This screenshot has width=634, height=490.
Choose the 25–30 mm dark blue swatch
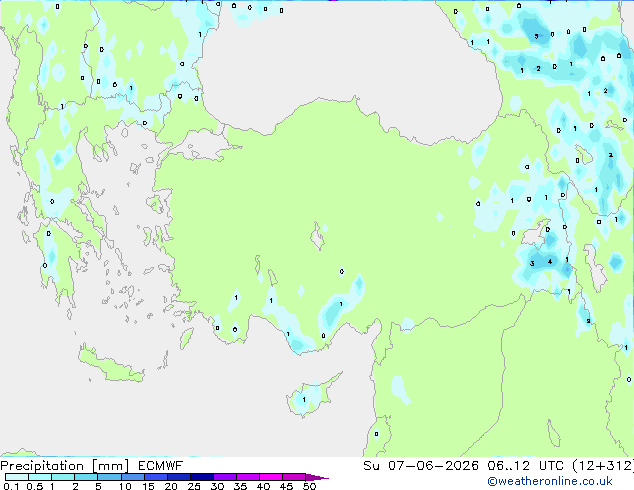coord(202,477)
